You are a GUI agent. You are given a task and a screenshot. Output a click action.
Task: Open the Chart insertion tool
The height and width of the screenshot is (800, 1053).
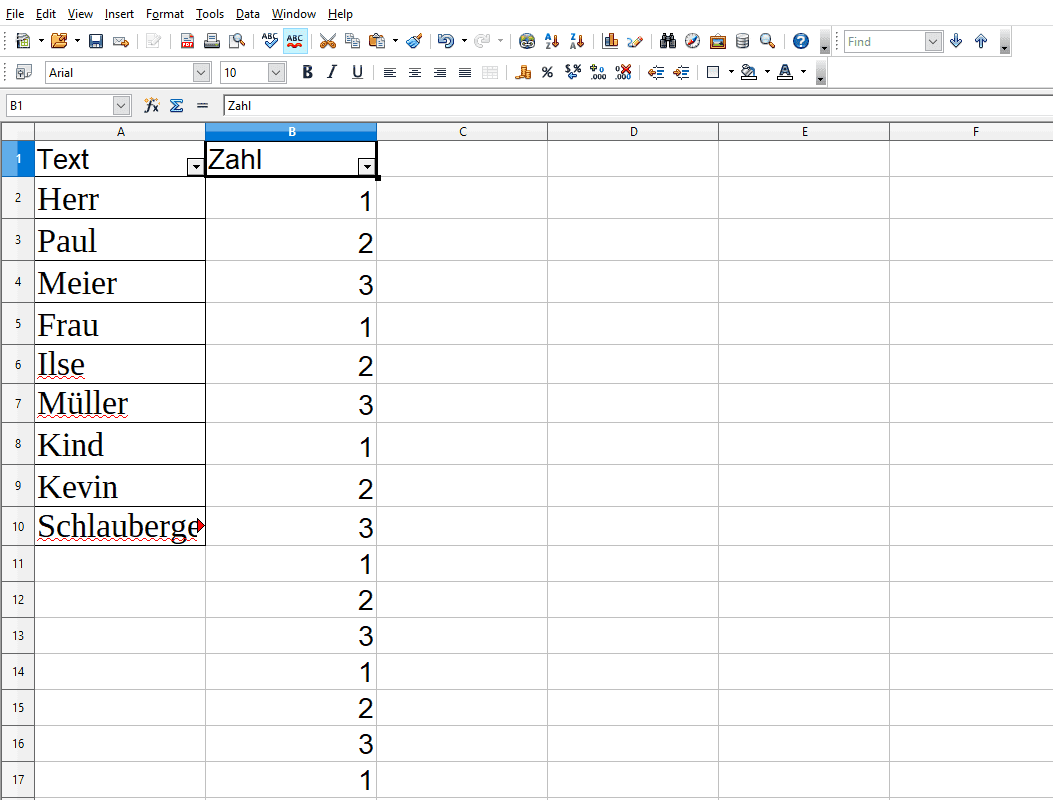tap(610, 41)
